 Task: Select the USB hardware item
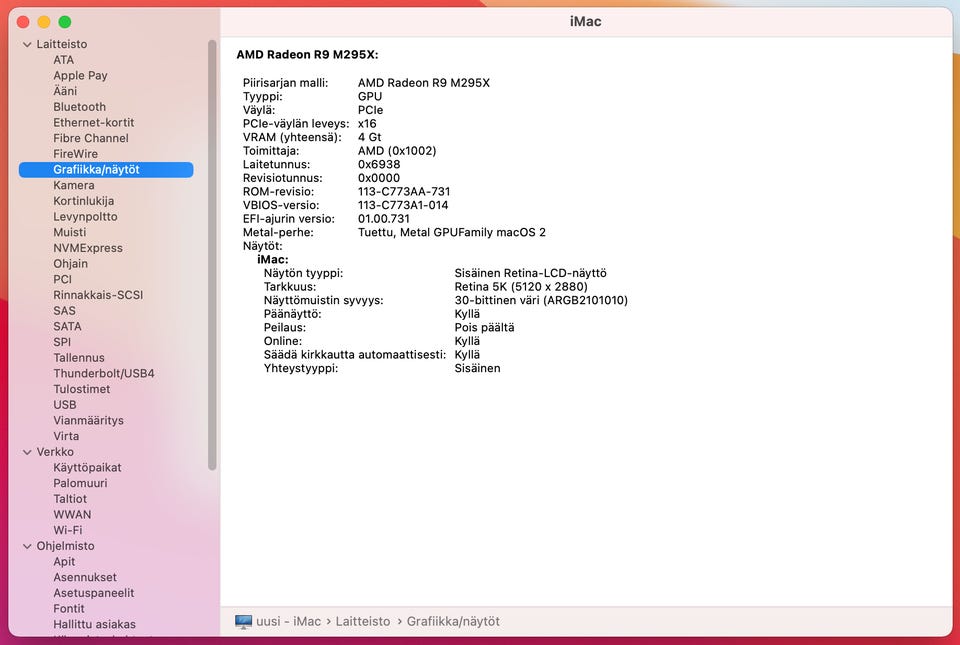click(x=65, y=405)
